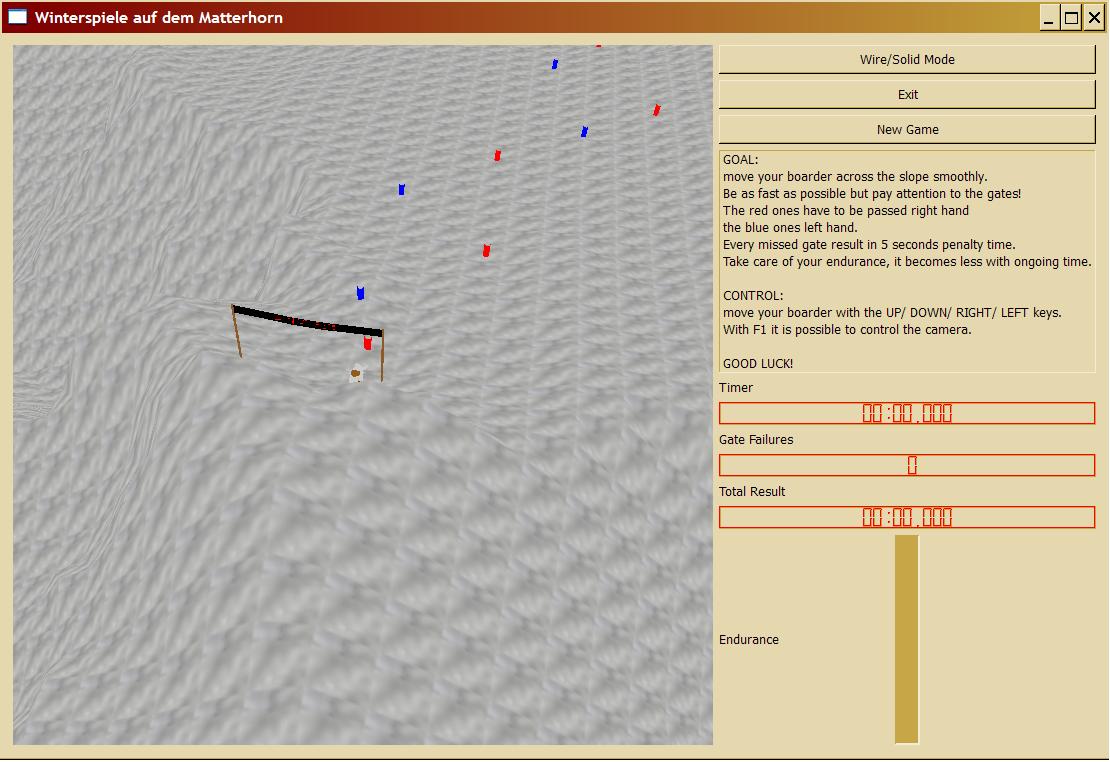This screenshot has height=762, width=1110.
Task: Click the Endurance vertical bar
Action: click(907, 639)
